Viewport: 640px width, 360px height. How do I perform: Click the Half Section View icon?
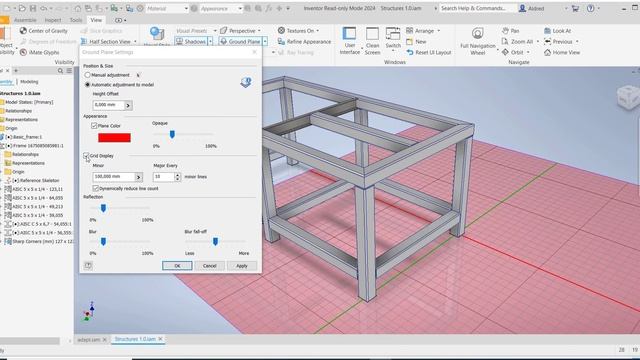(84, 41)
